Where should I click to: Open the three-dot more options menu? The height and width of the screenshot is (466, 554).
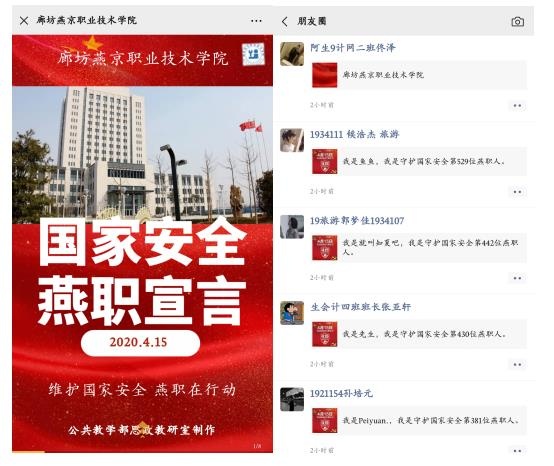(256, 21)
